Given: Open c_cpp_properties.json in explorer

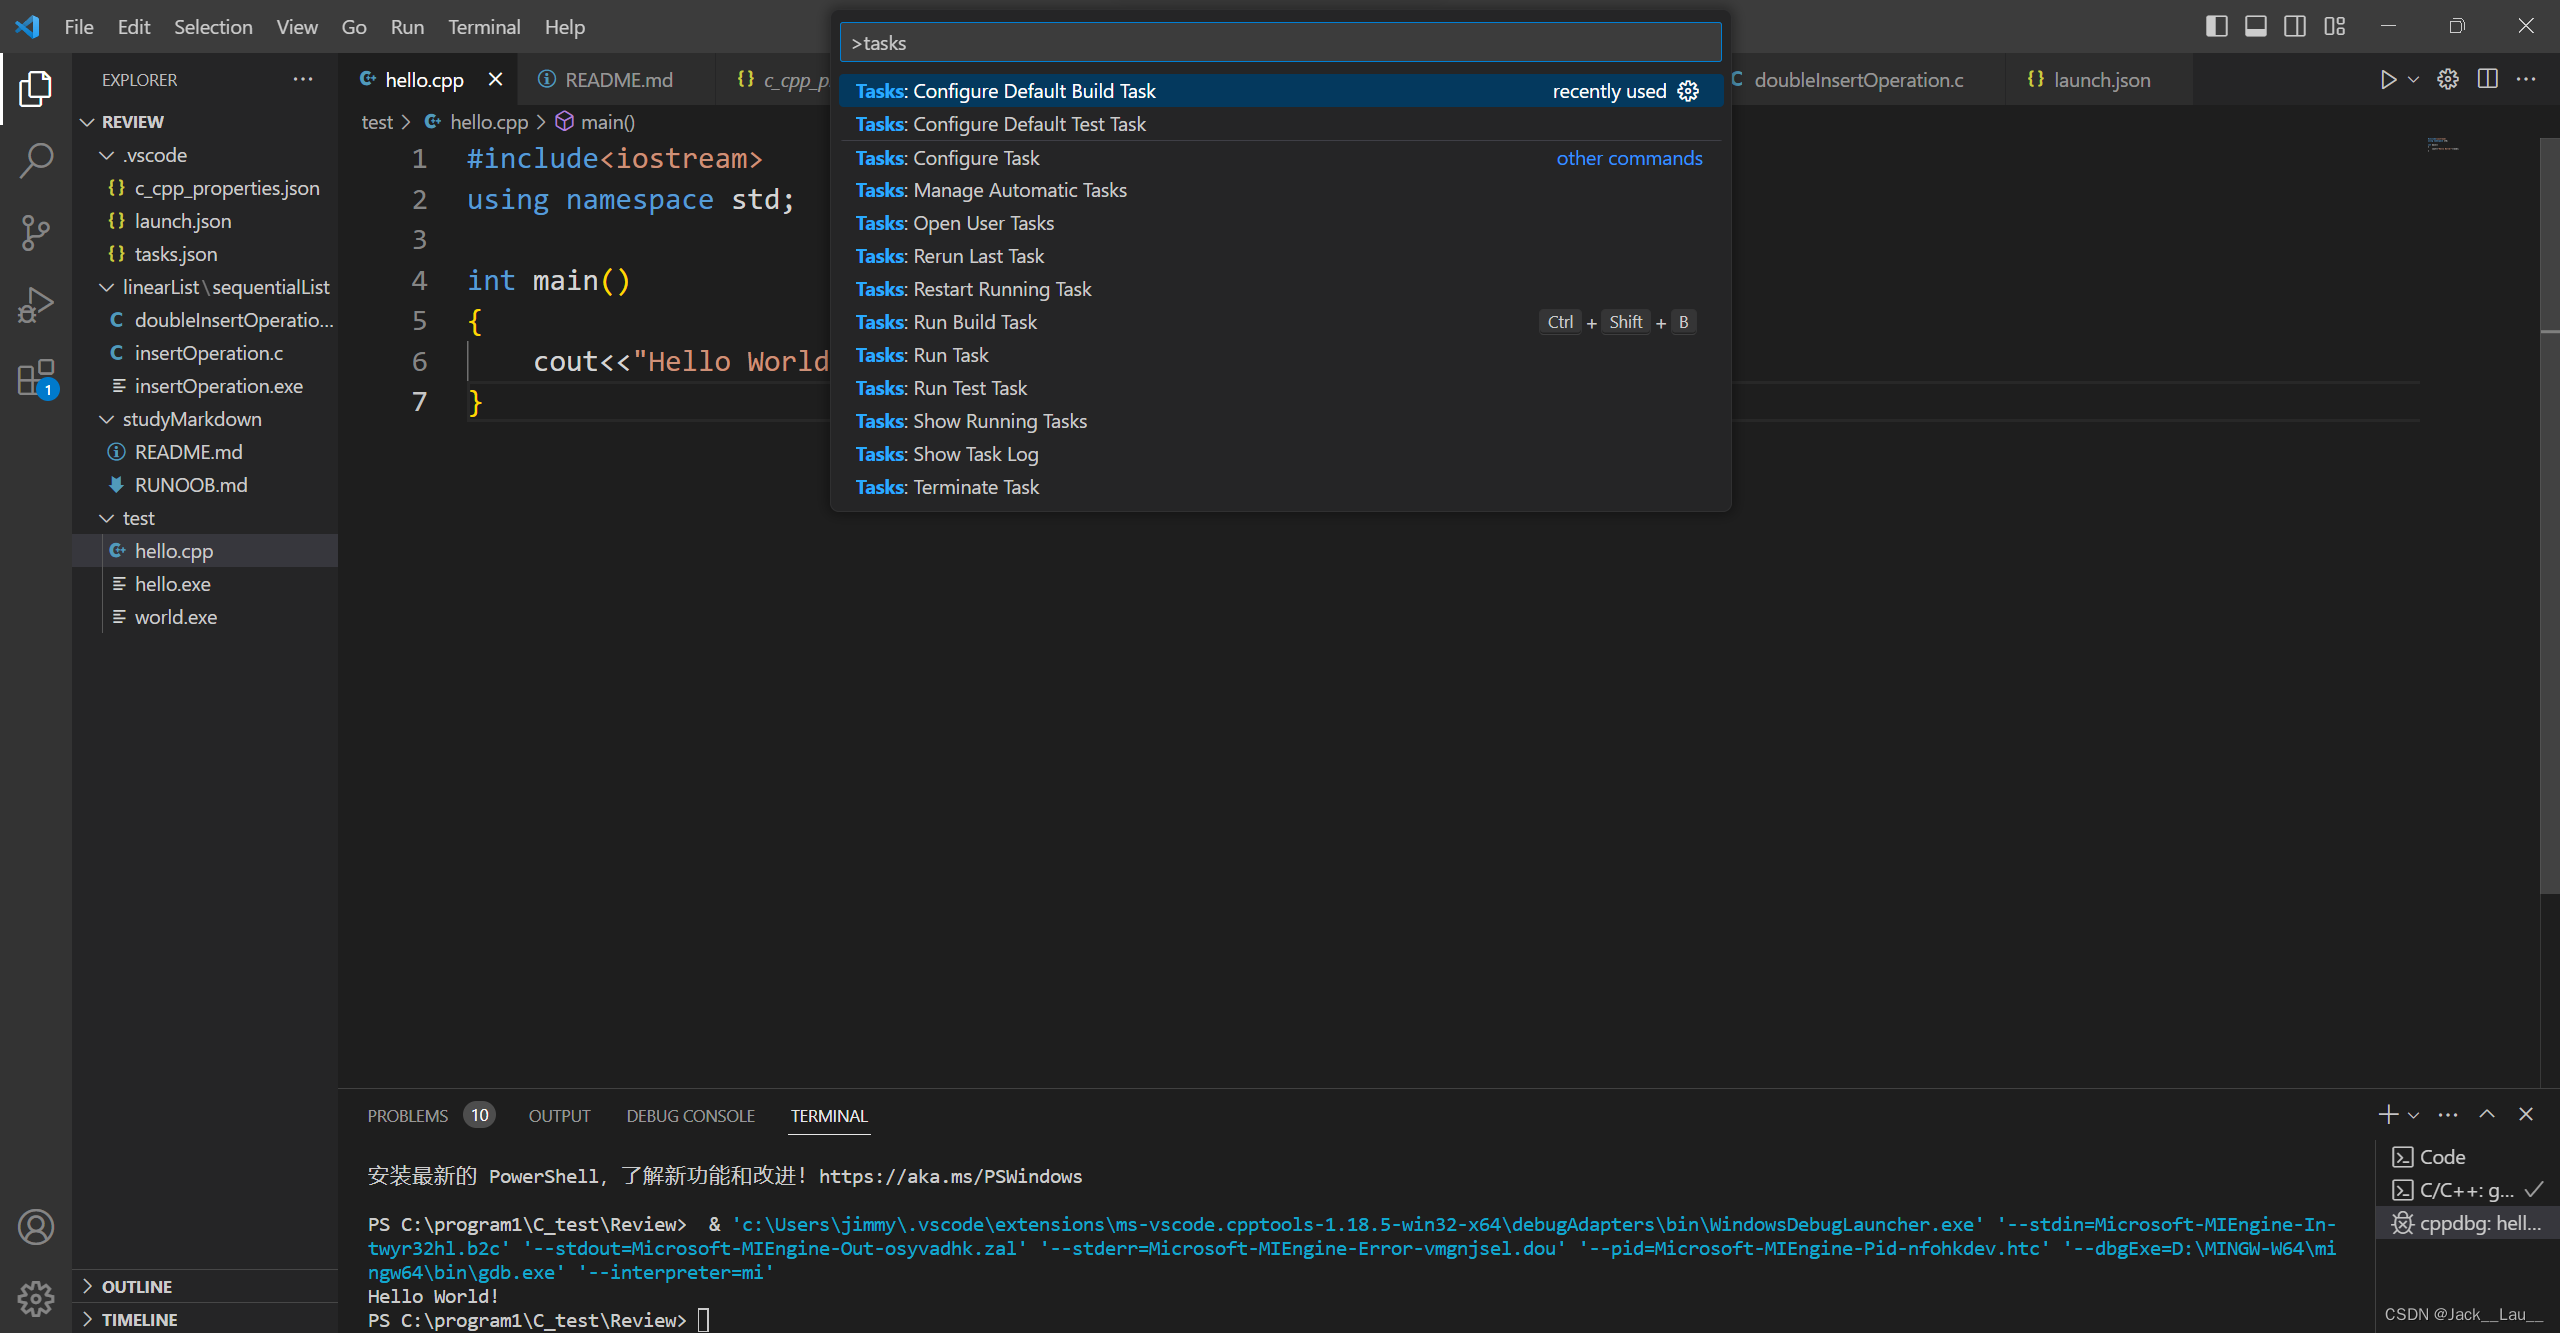Looking at the screenshot, I should click(x=204, y=188).
